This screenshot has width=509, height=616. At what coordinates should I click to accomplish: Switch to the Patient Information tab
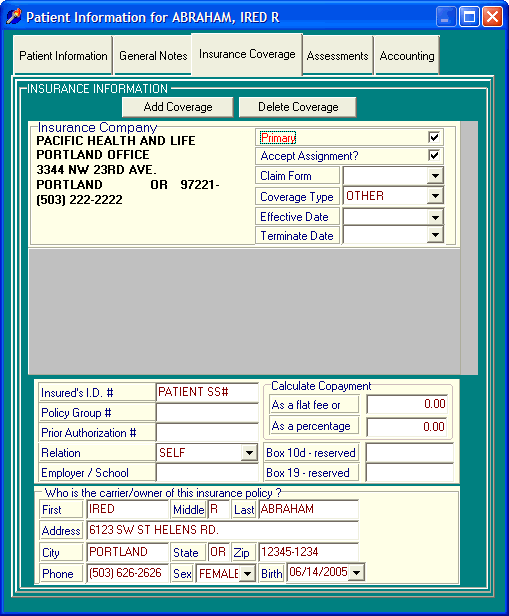point(63,55)
